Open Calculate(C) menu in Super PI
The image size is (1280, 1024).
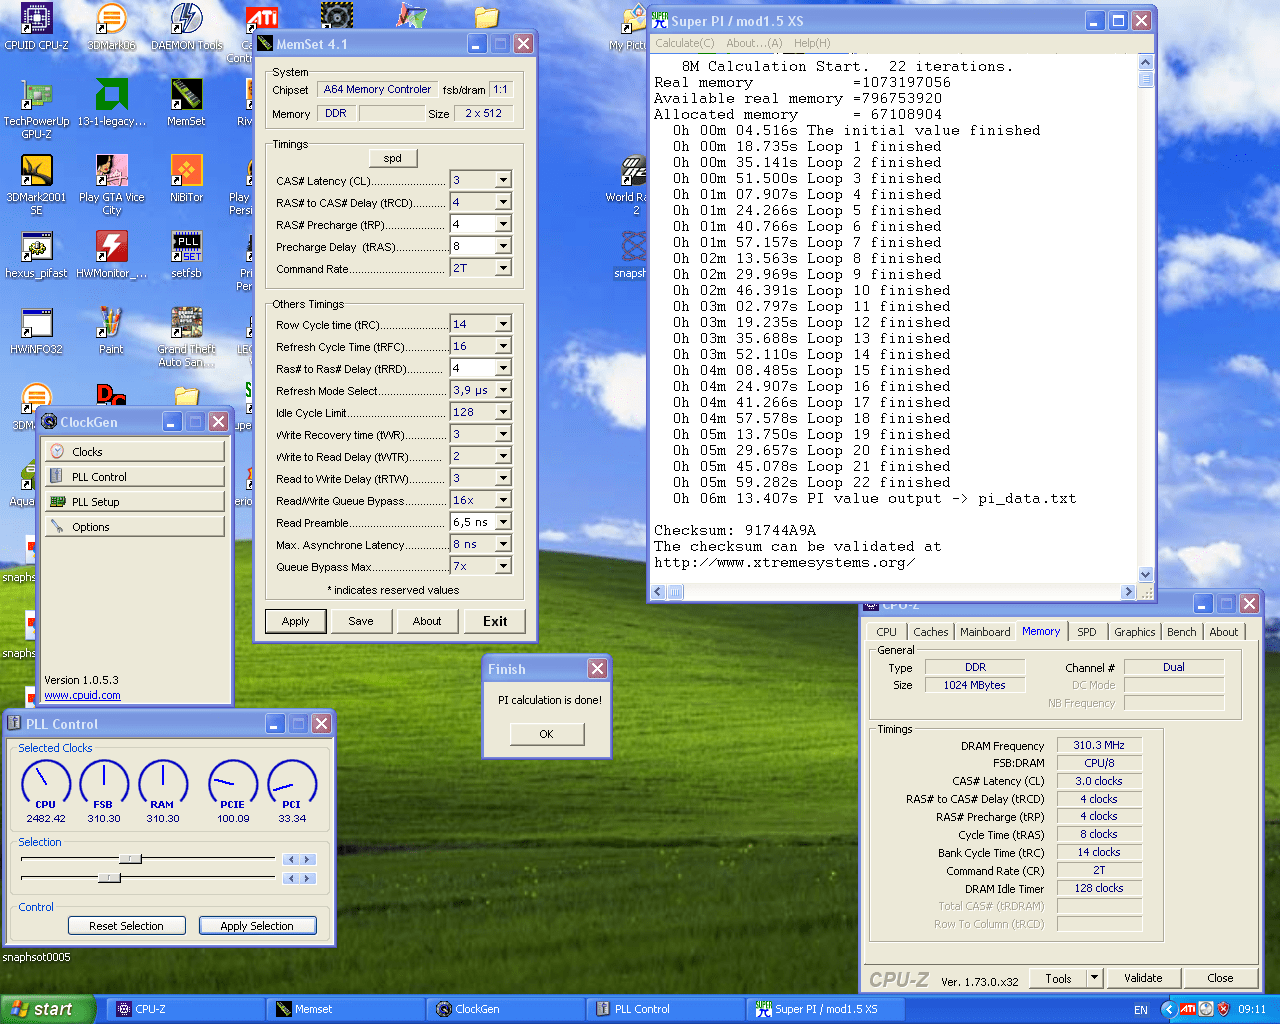pos(685,43)
